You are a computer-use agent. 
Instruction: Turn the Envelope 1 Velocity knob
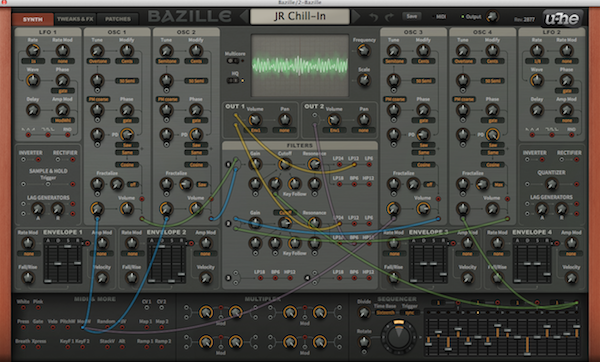[x=102, y=278]
